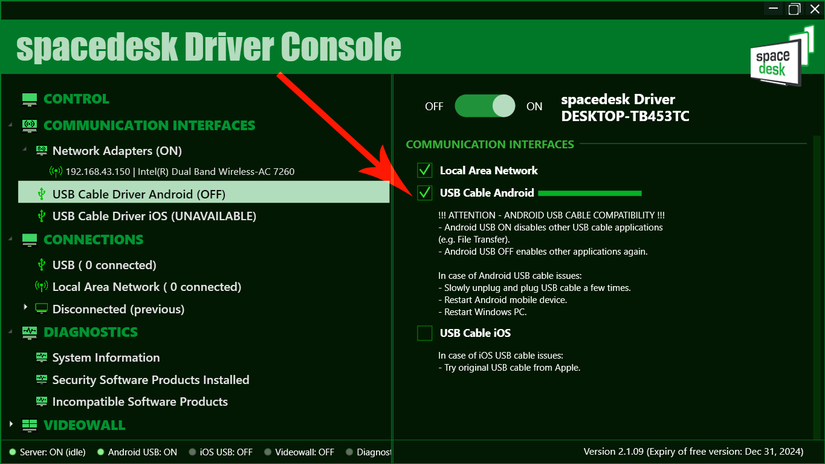Click the spacedesk logo in header

pos(781,57)
